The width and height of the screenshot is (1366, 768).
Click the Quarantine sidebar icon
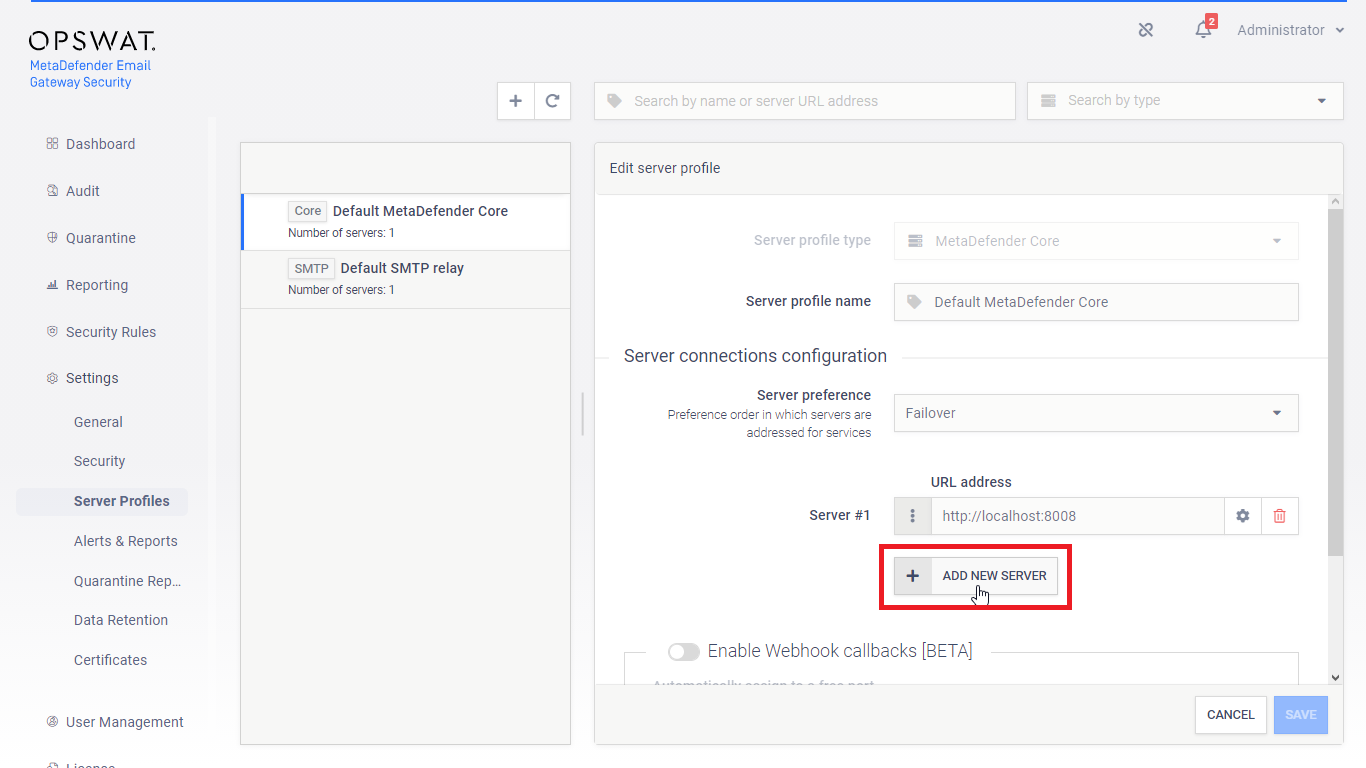pos(52,238)
